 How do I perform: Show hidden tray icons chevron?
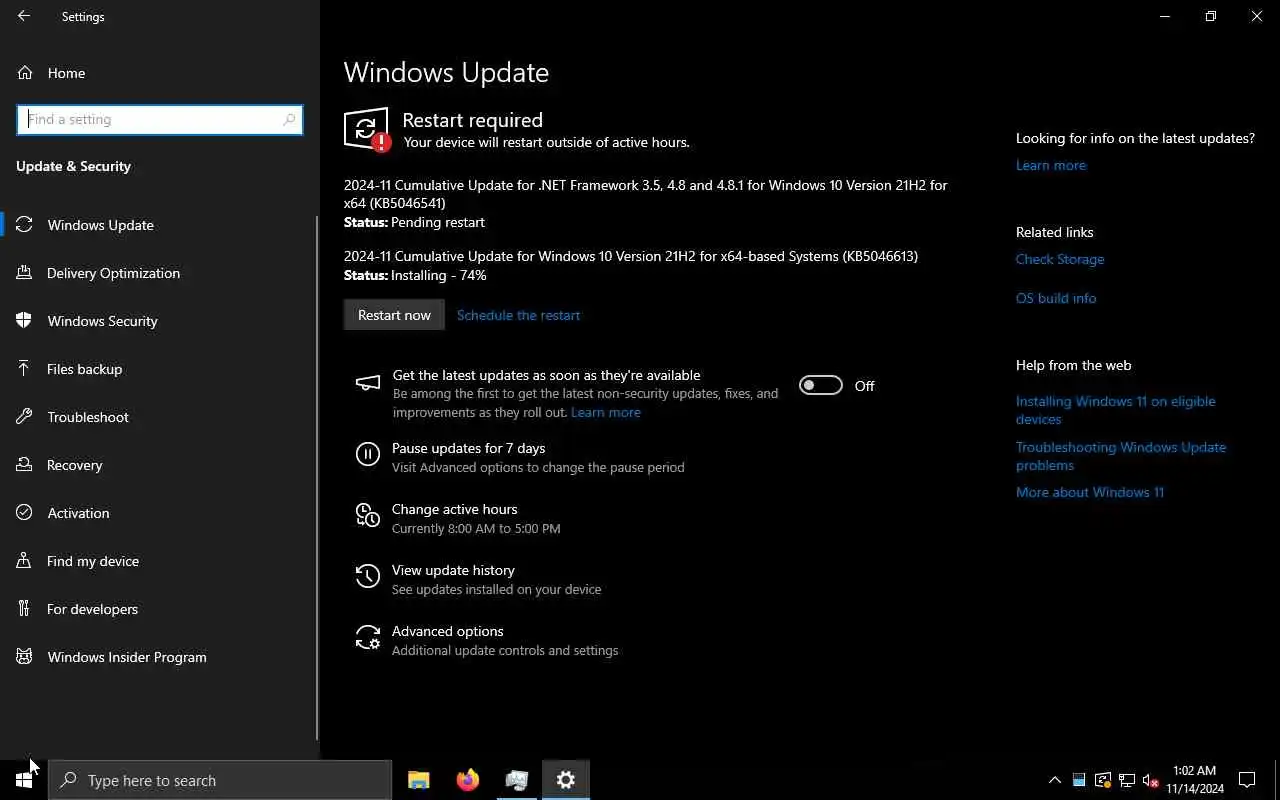click(x=1054, y=780)
